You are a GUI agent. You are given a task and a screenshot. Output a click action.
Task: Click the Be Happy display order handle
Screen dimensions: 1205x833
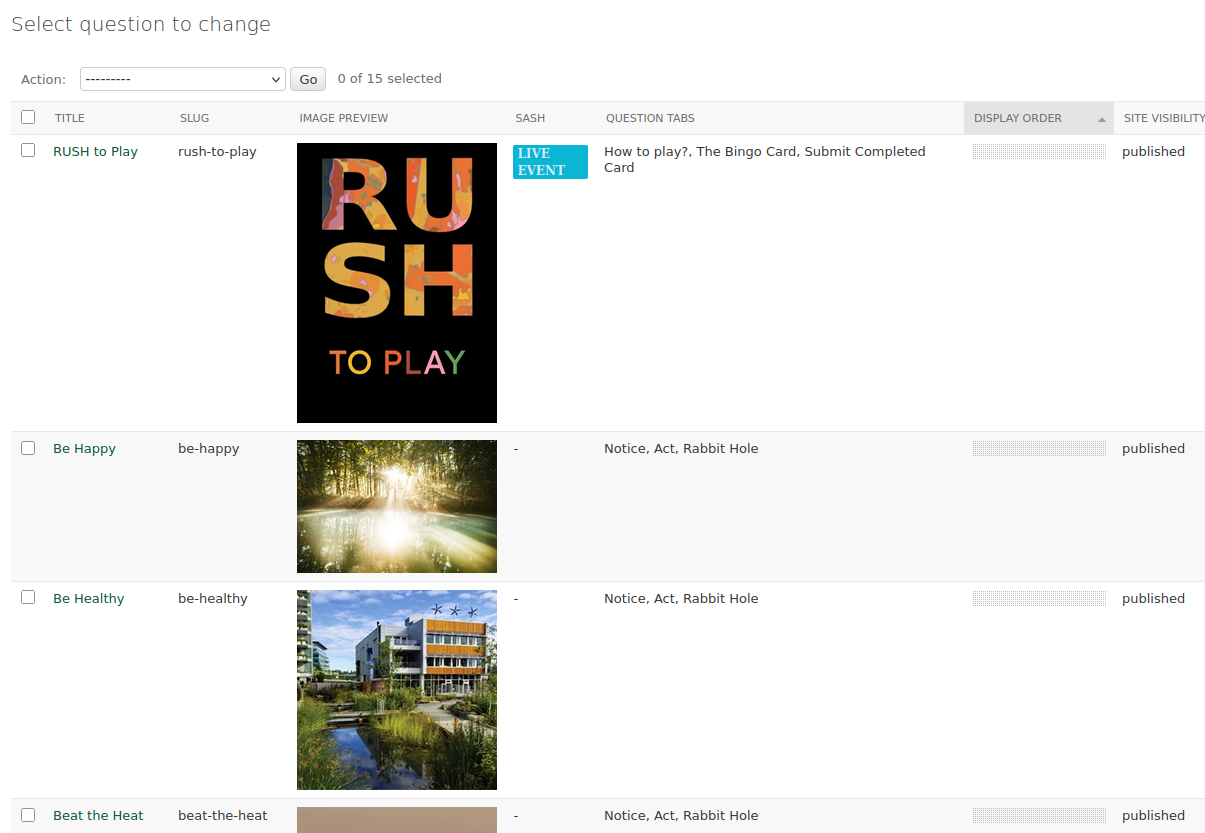pyautogui.click(x=1039, y=449)
